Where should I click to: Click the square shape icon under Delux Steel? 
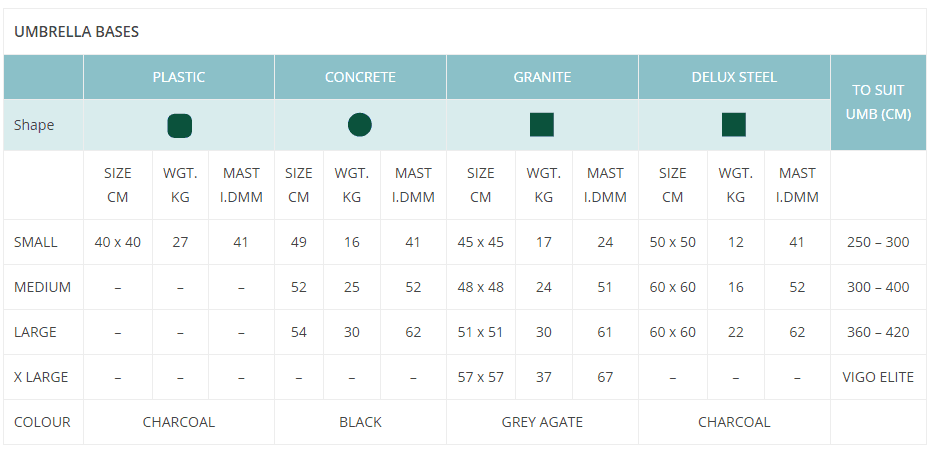(734, 125)
